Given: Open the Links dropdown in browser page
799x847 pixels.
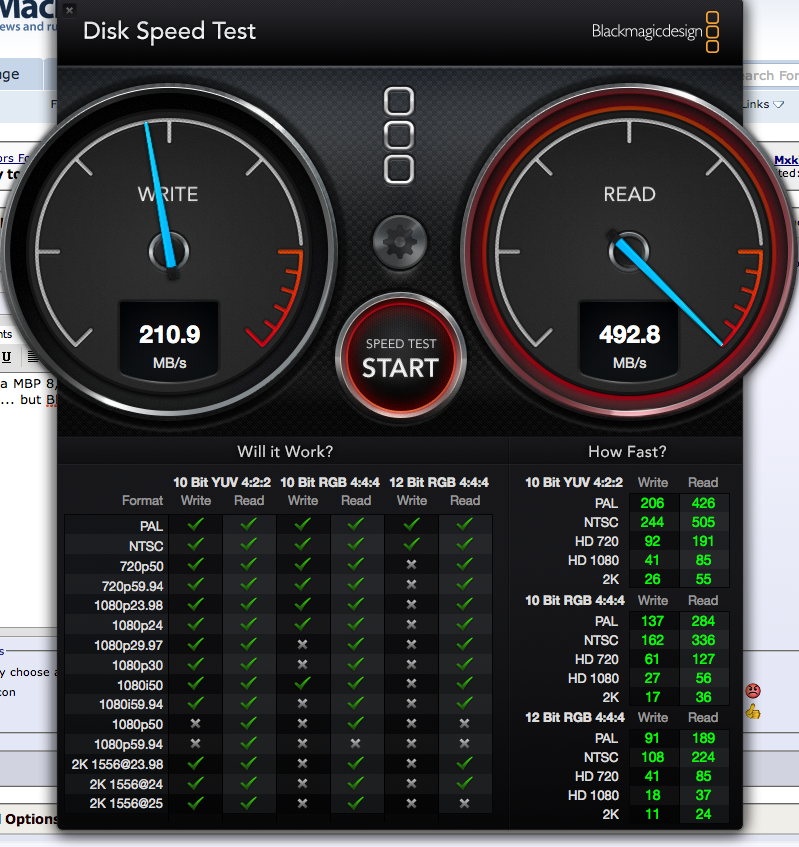Looking at the screenshot, I should click(764, 104).
